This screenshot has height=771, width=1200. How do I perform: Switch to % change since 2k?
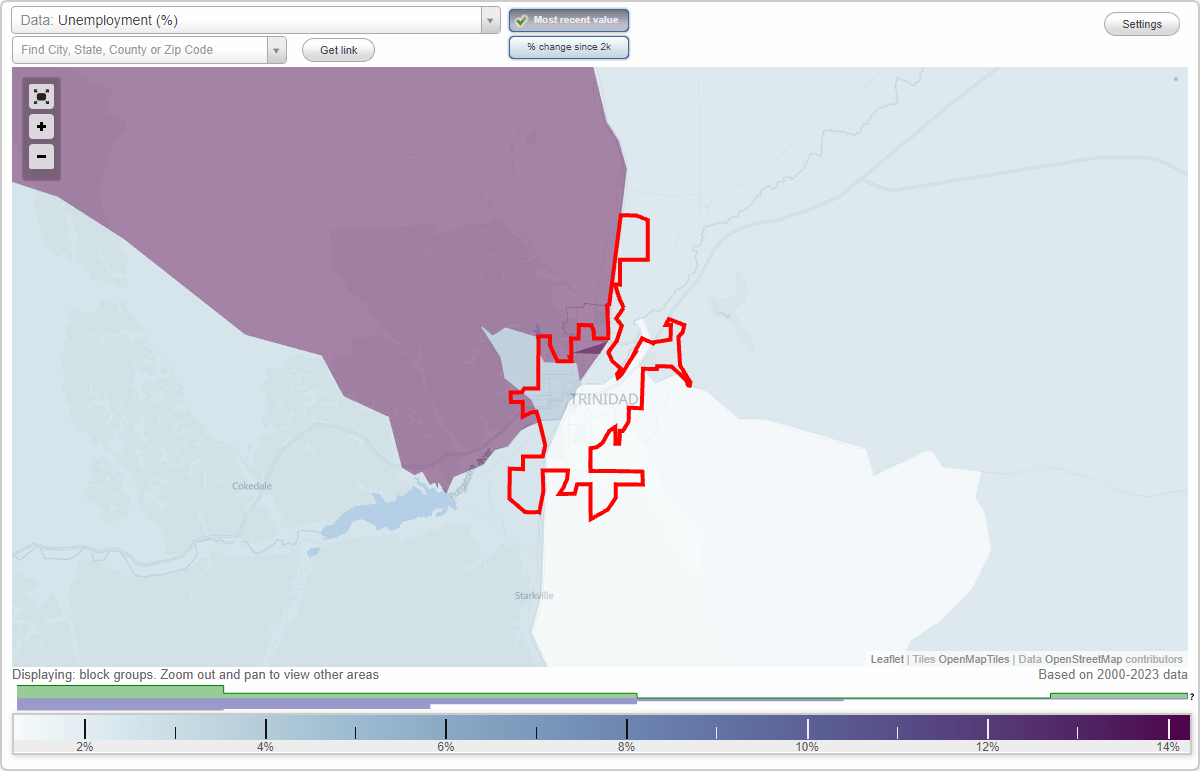click(x=569, y=47)
